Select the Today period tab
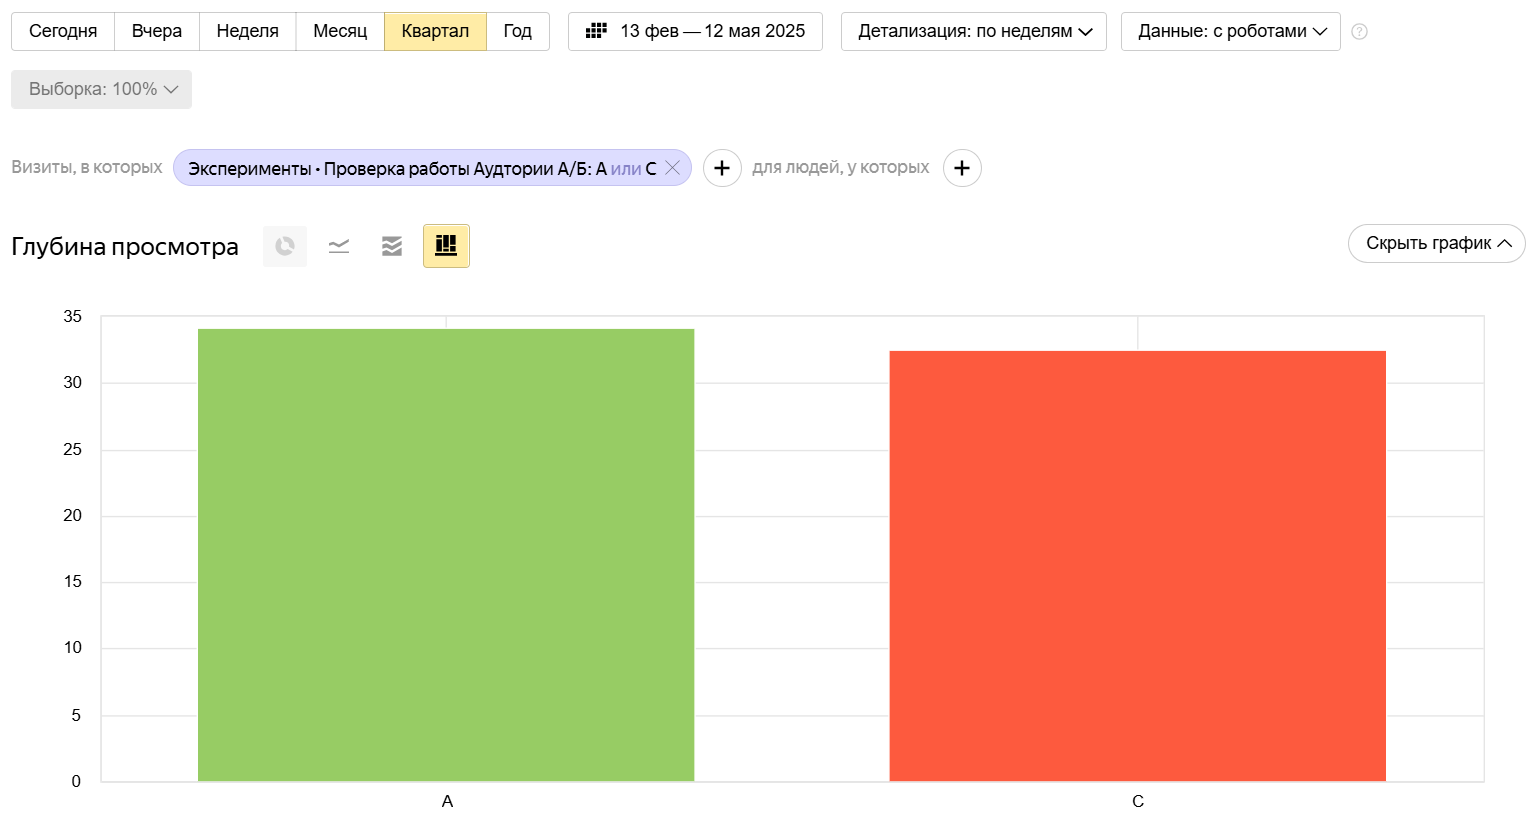This screenshot has width=1536, height=821. [63, 31]
